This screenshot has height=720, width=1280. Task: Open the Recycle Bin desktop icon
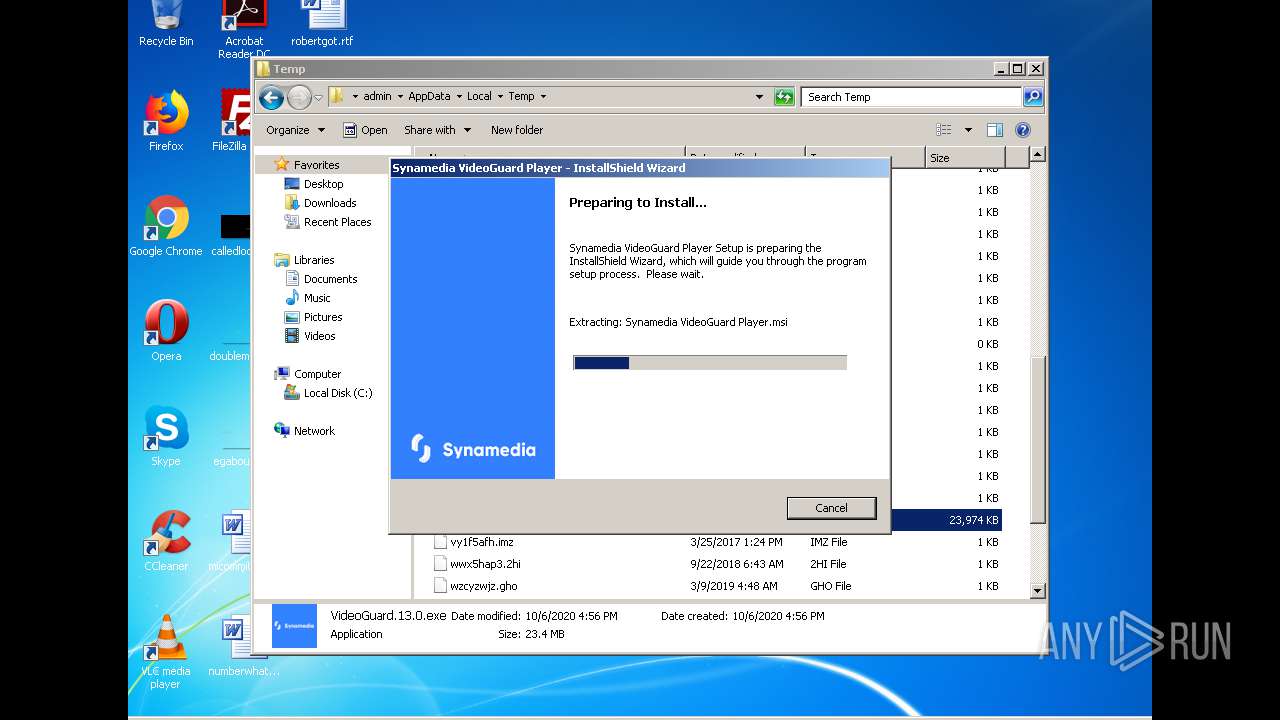pyautogui.click(x=166, y=24)
